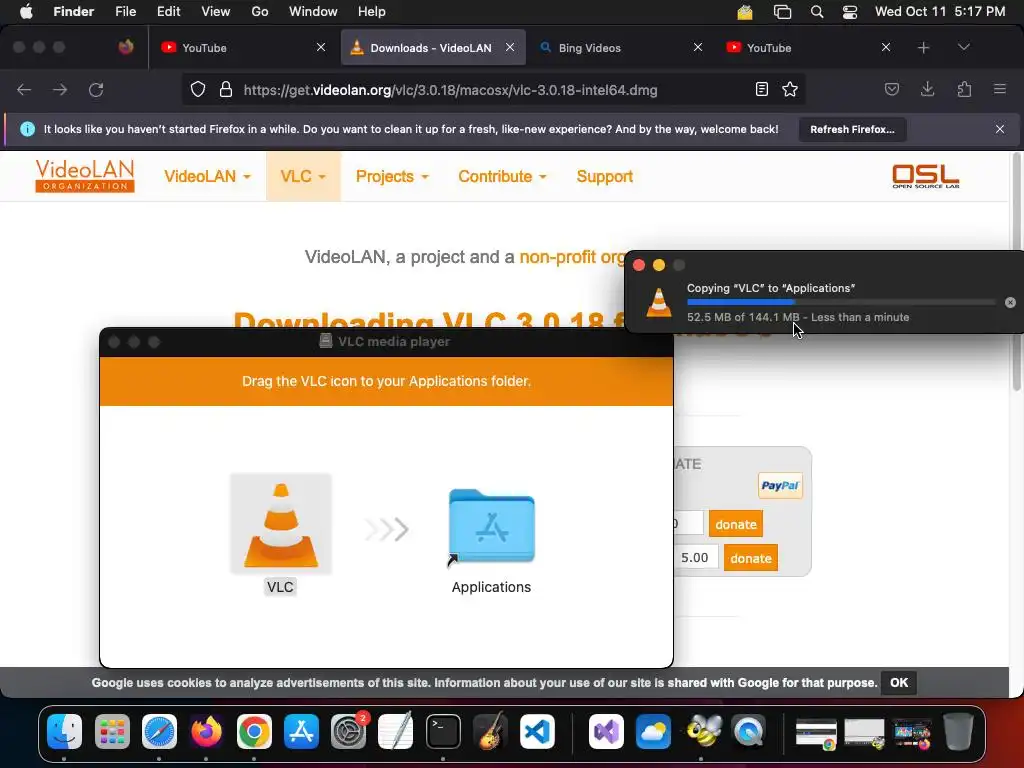Open Firefox hamburger application menu

[x=1000, y=89]
